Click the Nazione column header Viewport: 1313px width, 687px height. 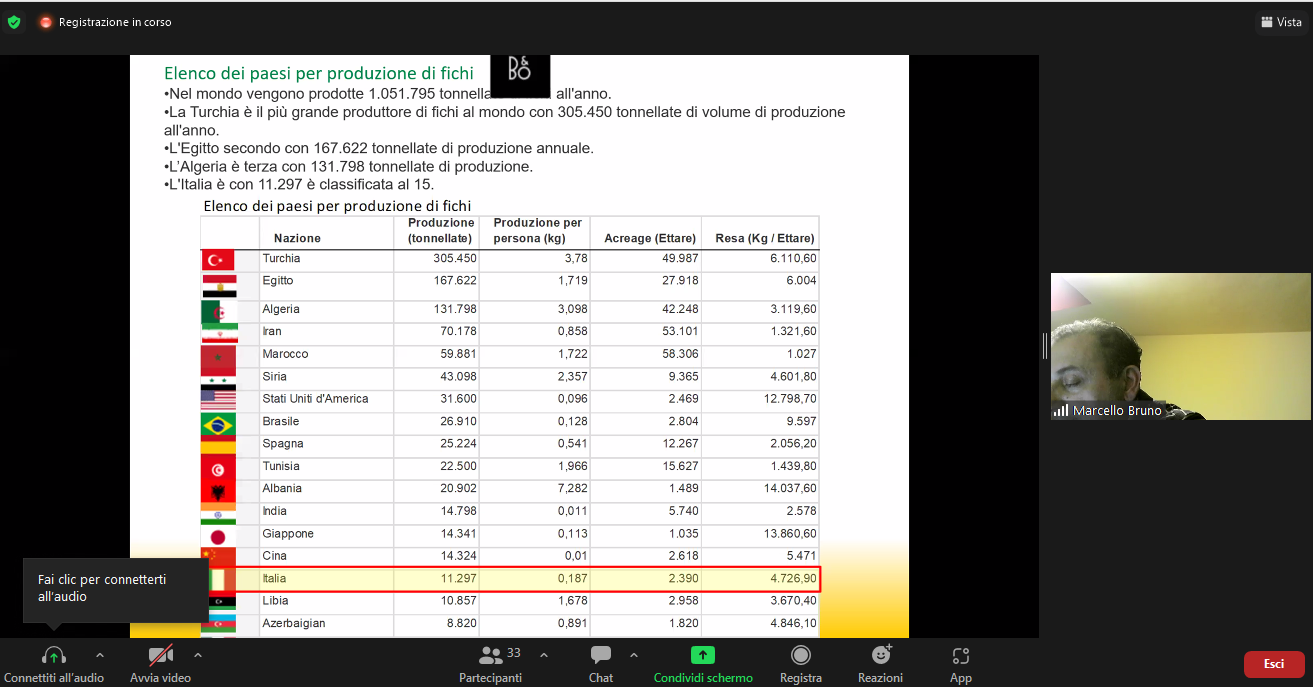[297, 238]
